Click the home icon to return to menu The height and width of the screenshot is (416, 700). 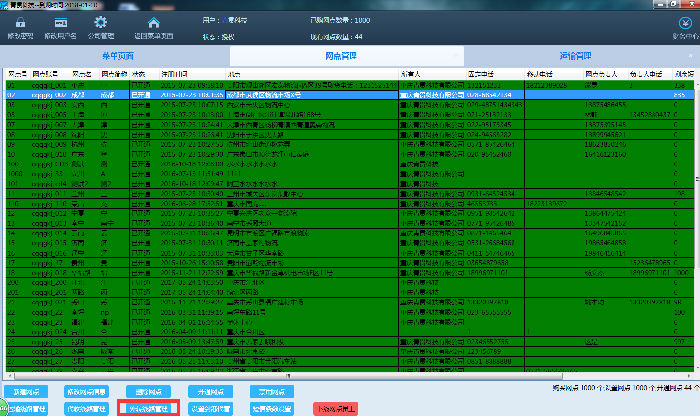(153, 22)
